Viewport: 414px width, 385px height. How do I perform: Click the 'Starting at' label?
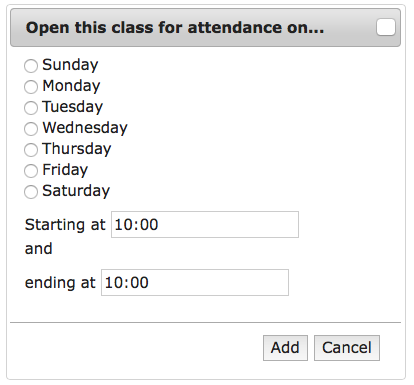pos(65,225)
